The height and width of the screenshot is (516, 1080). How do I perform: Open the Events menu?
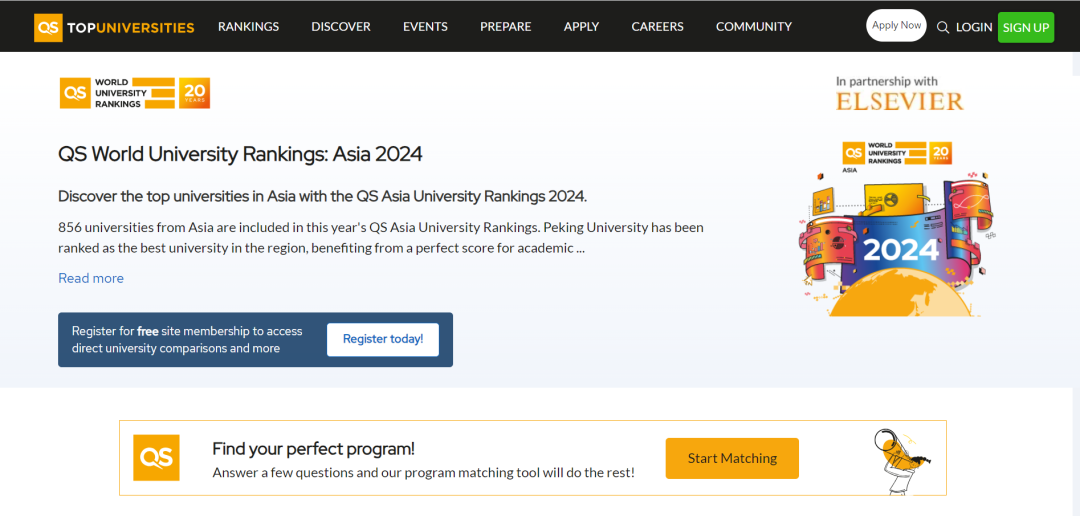click(425, 27)
